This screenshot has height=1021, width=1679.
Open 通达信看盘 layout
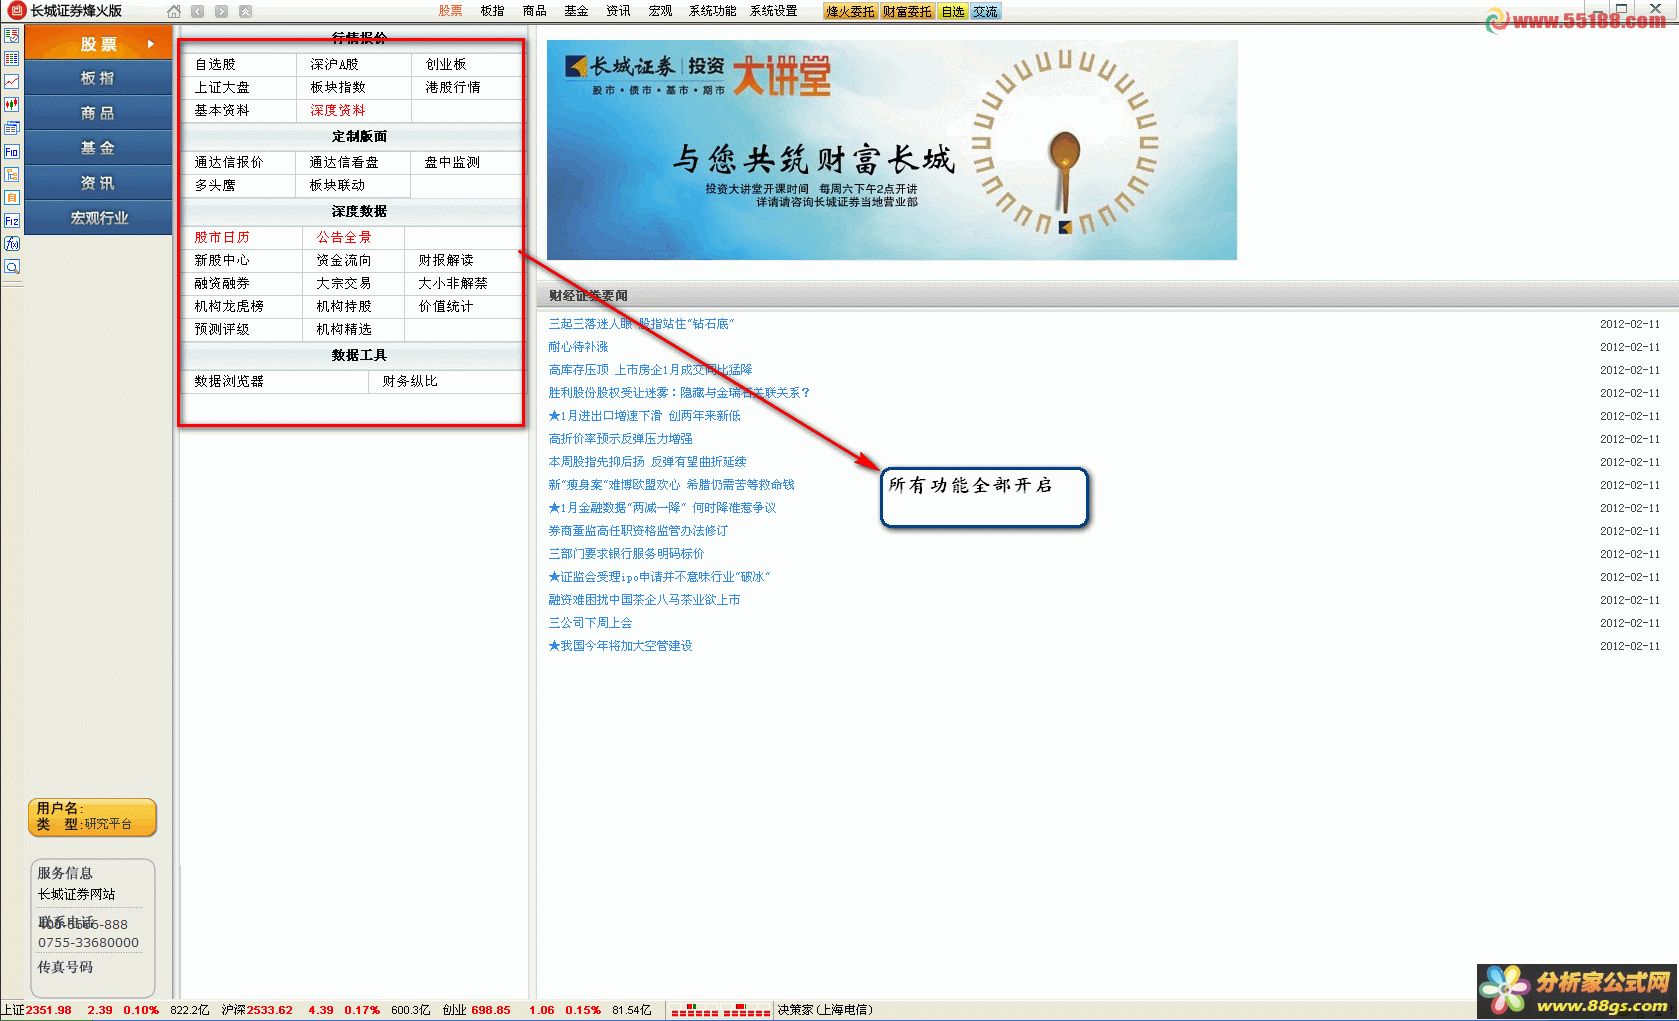pos(344,162)
